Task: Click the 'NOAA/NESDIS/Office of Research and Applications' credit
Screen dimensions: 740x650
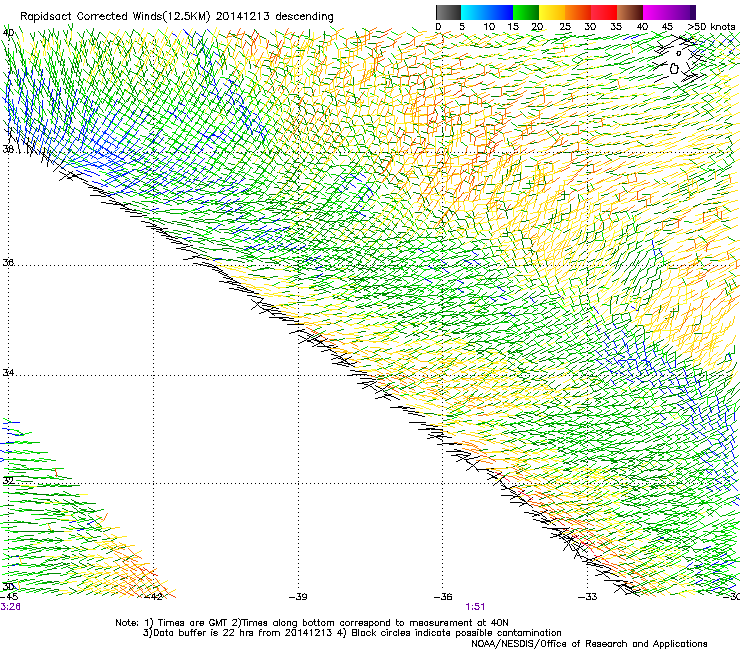Action: 589,644
